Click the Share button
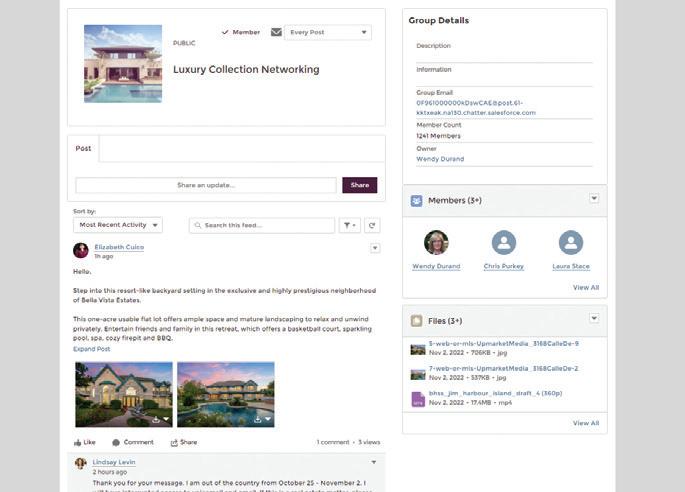Screen dimensions: 685x492 click(360, 185)
